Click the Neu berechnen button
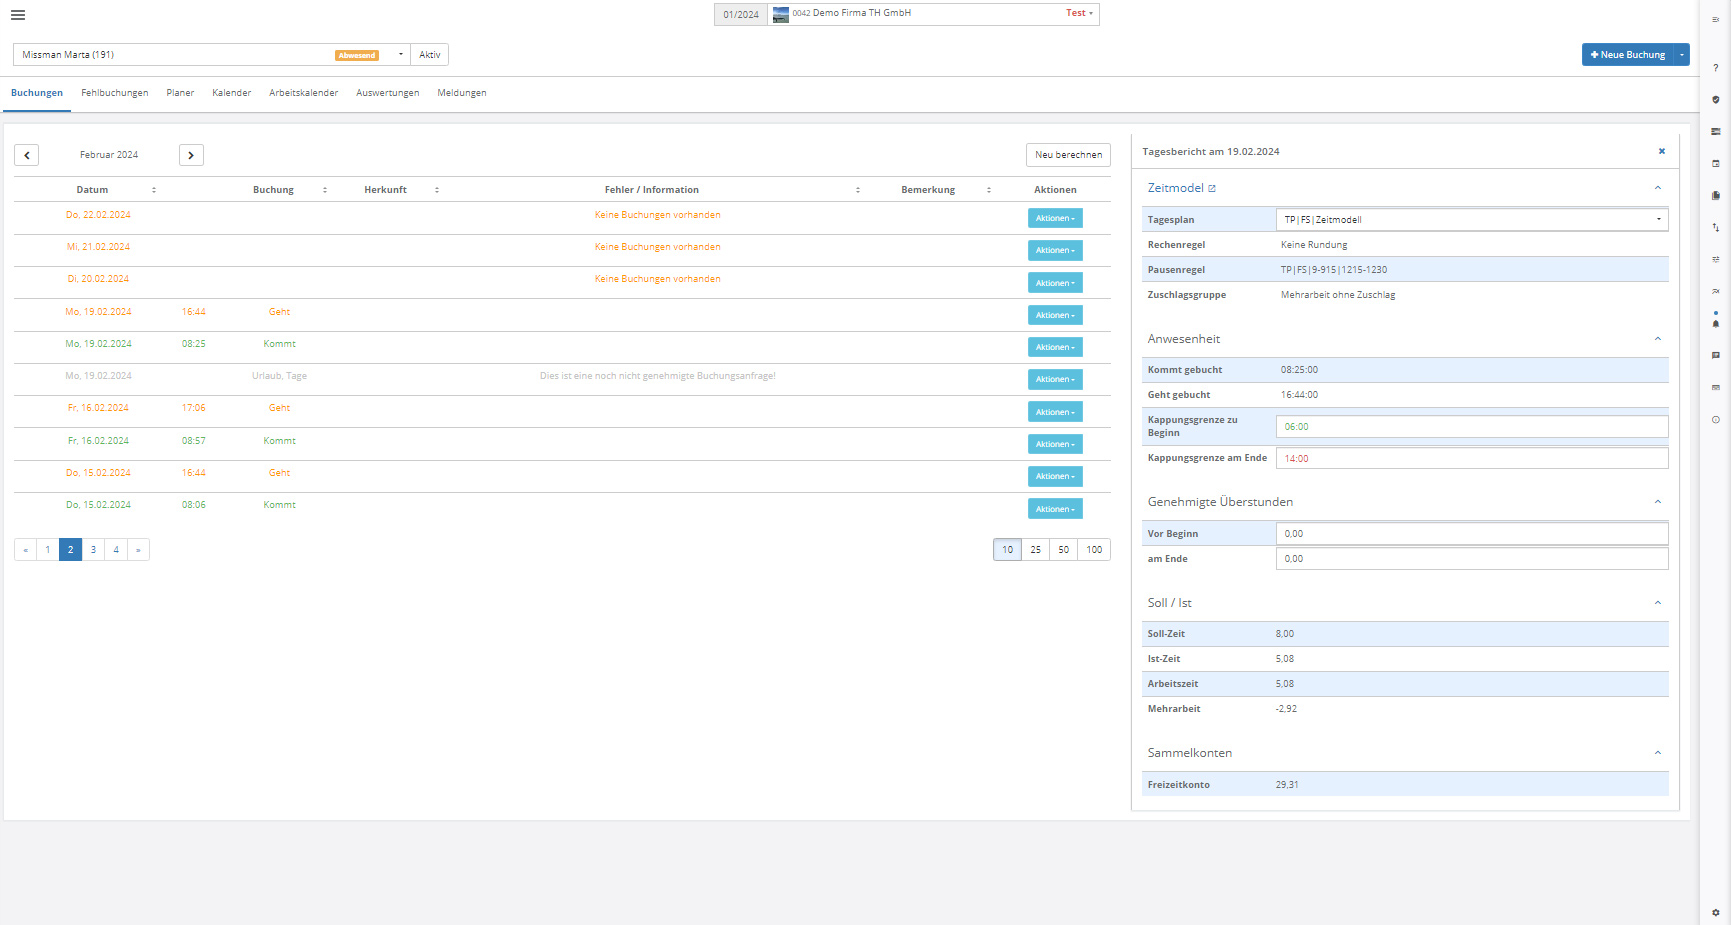The width and height of the screenshot is (1731, 925). (1067, 155)
